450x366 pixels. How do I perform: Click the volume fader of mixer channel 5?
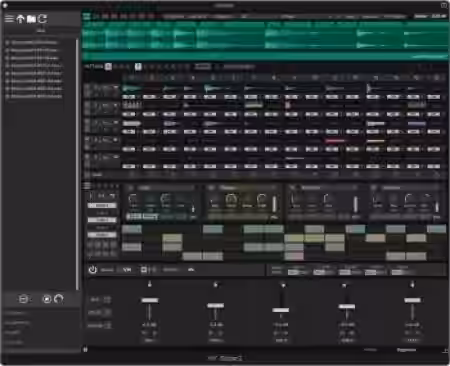tap(412, 300)
